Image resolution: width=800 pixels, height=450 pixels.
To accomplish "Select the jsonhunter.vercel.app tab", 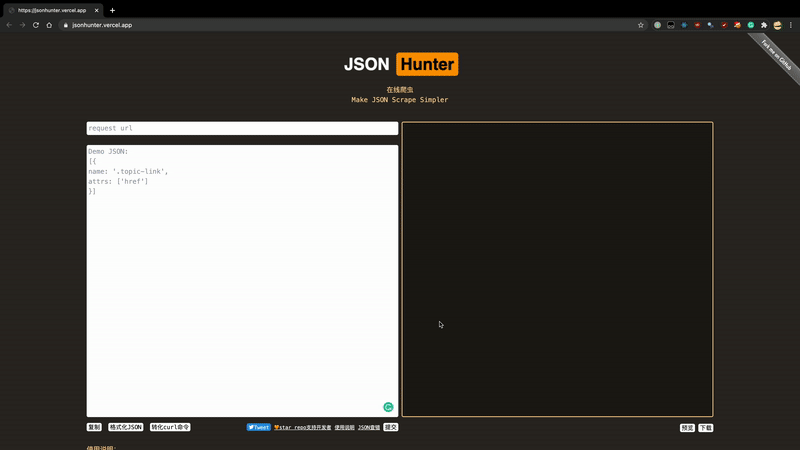I will (x=52, y=10).
